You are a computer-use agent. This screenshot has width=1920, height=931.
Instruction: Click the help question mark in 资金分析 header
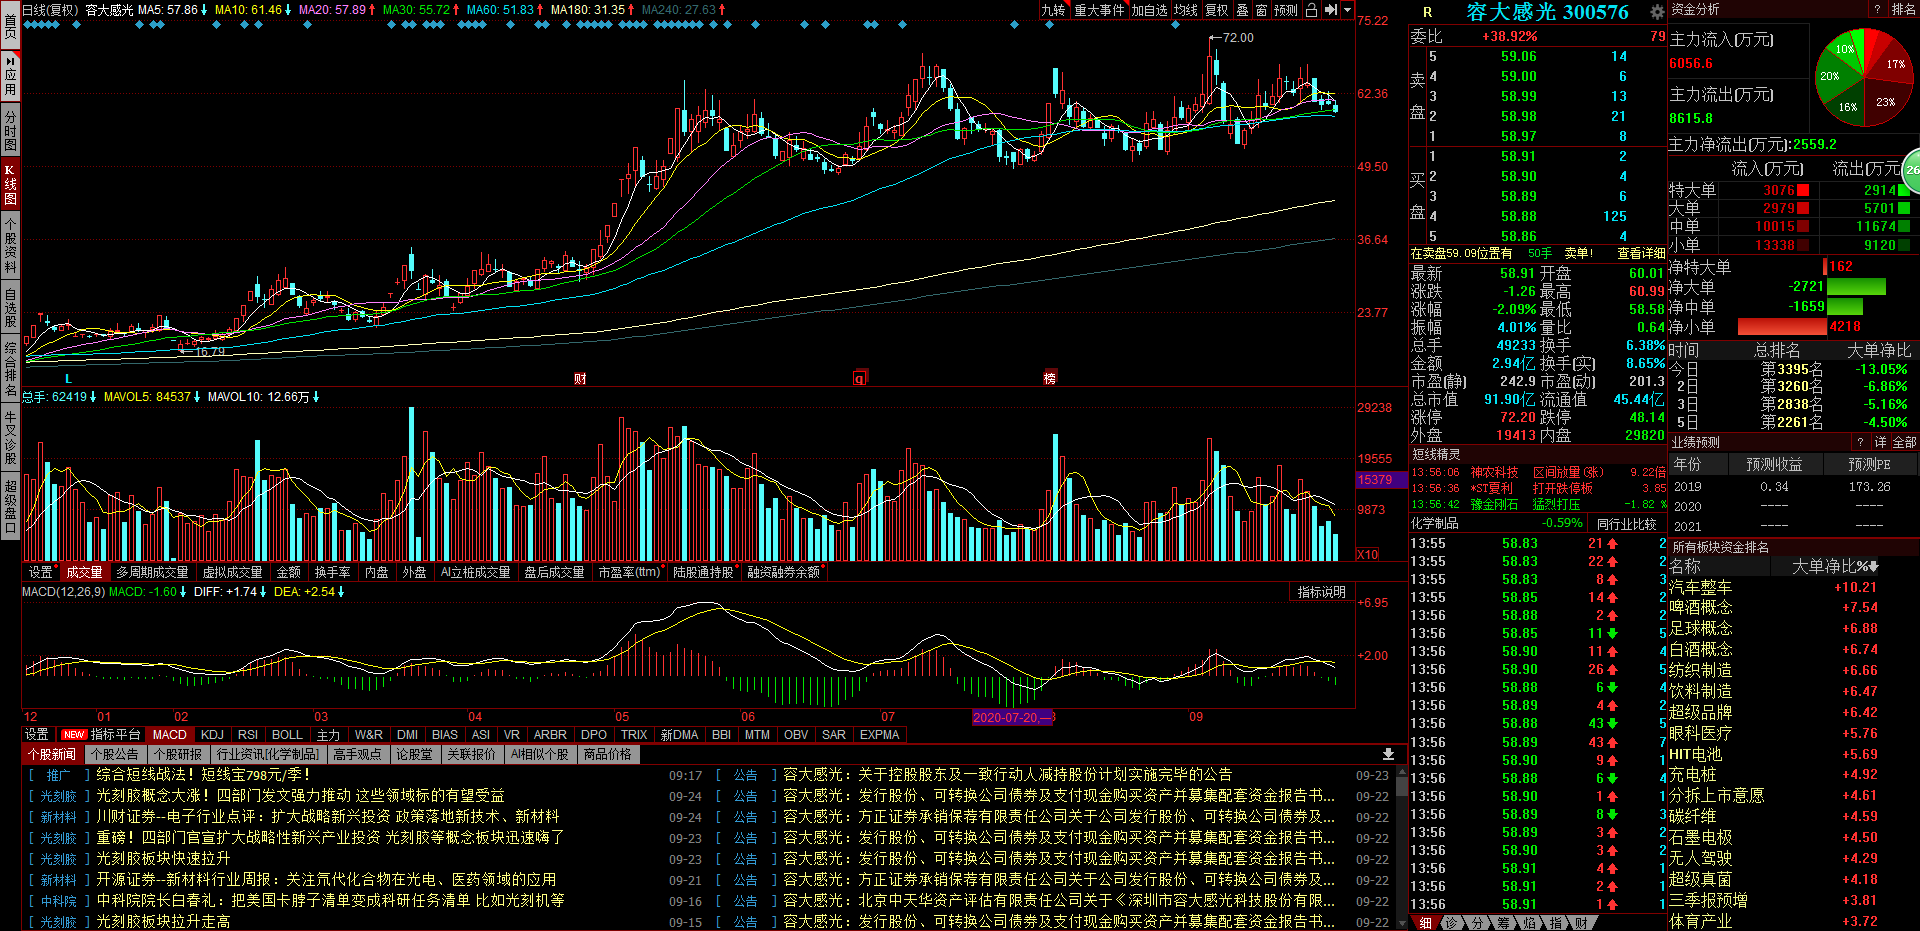click(x=1876, y=9)
